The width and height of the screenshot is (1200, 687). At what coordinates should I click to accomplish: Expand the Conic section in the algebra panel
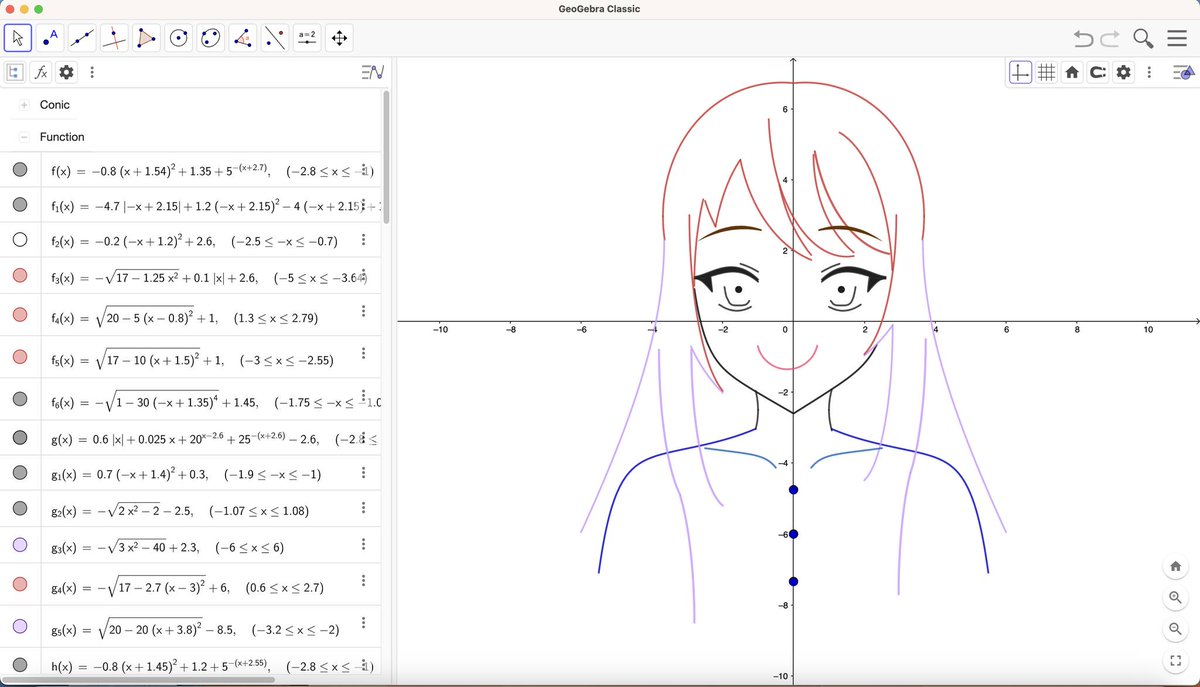coord(23,104)
